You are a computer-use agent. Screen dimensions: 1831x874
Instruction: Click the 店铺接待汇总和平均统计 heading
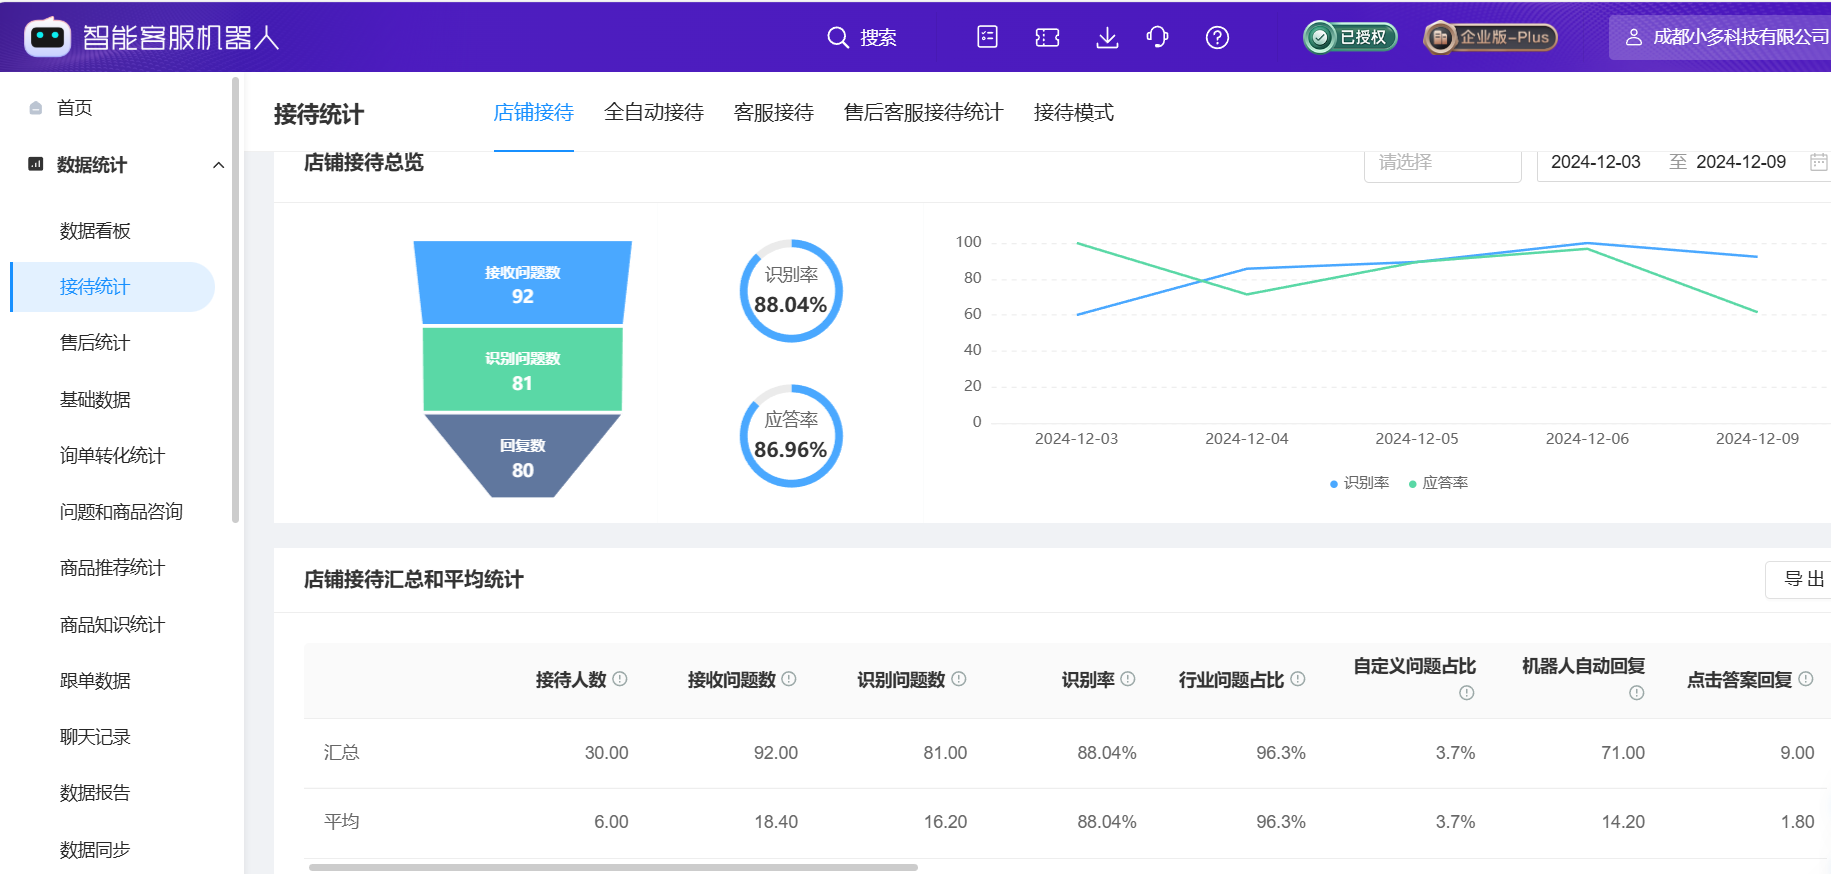(414, 579)
